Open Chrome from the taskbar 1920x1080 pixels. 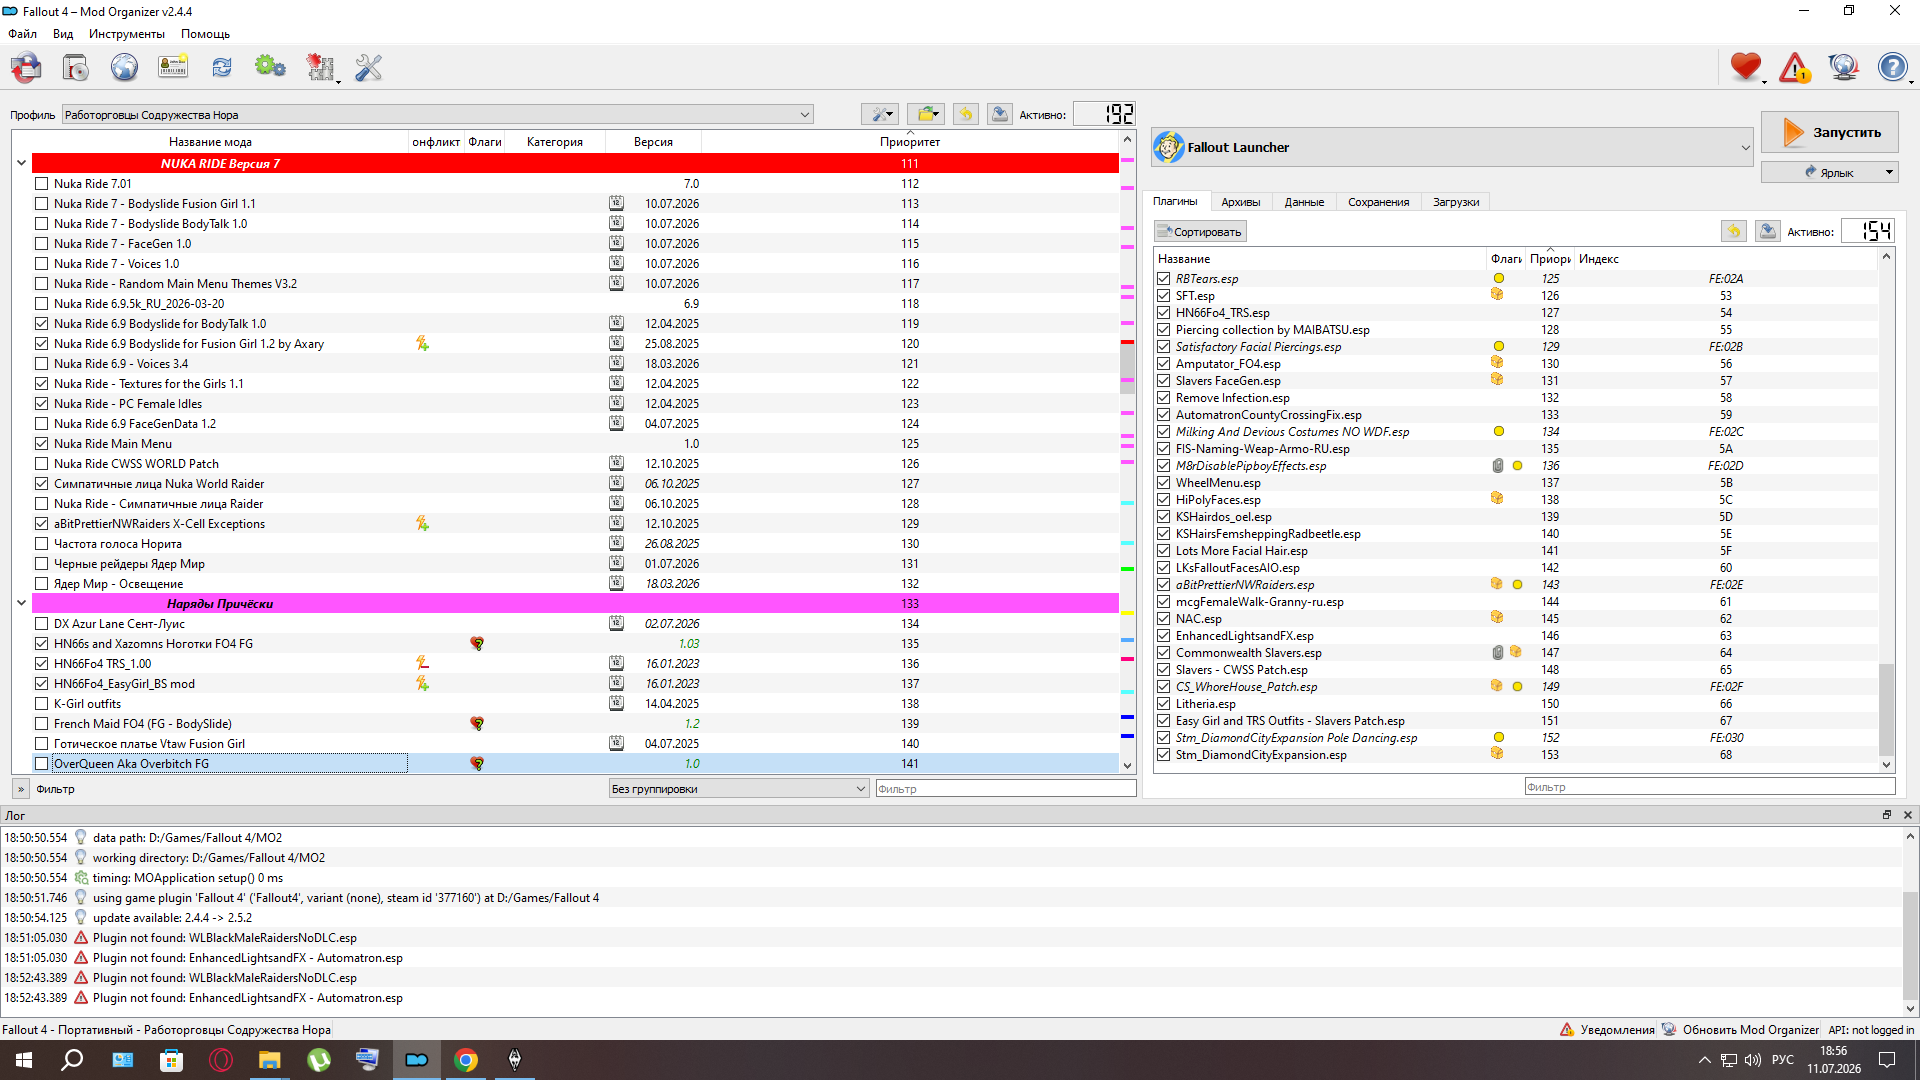(x=466, y=1060)
